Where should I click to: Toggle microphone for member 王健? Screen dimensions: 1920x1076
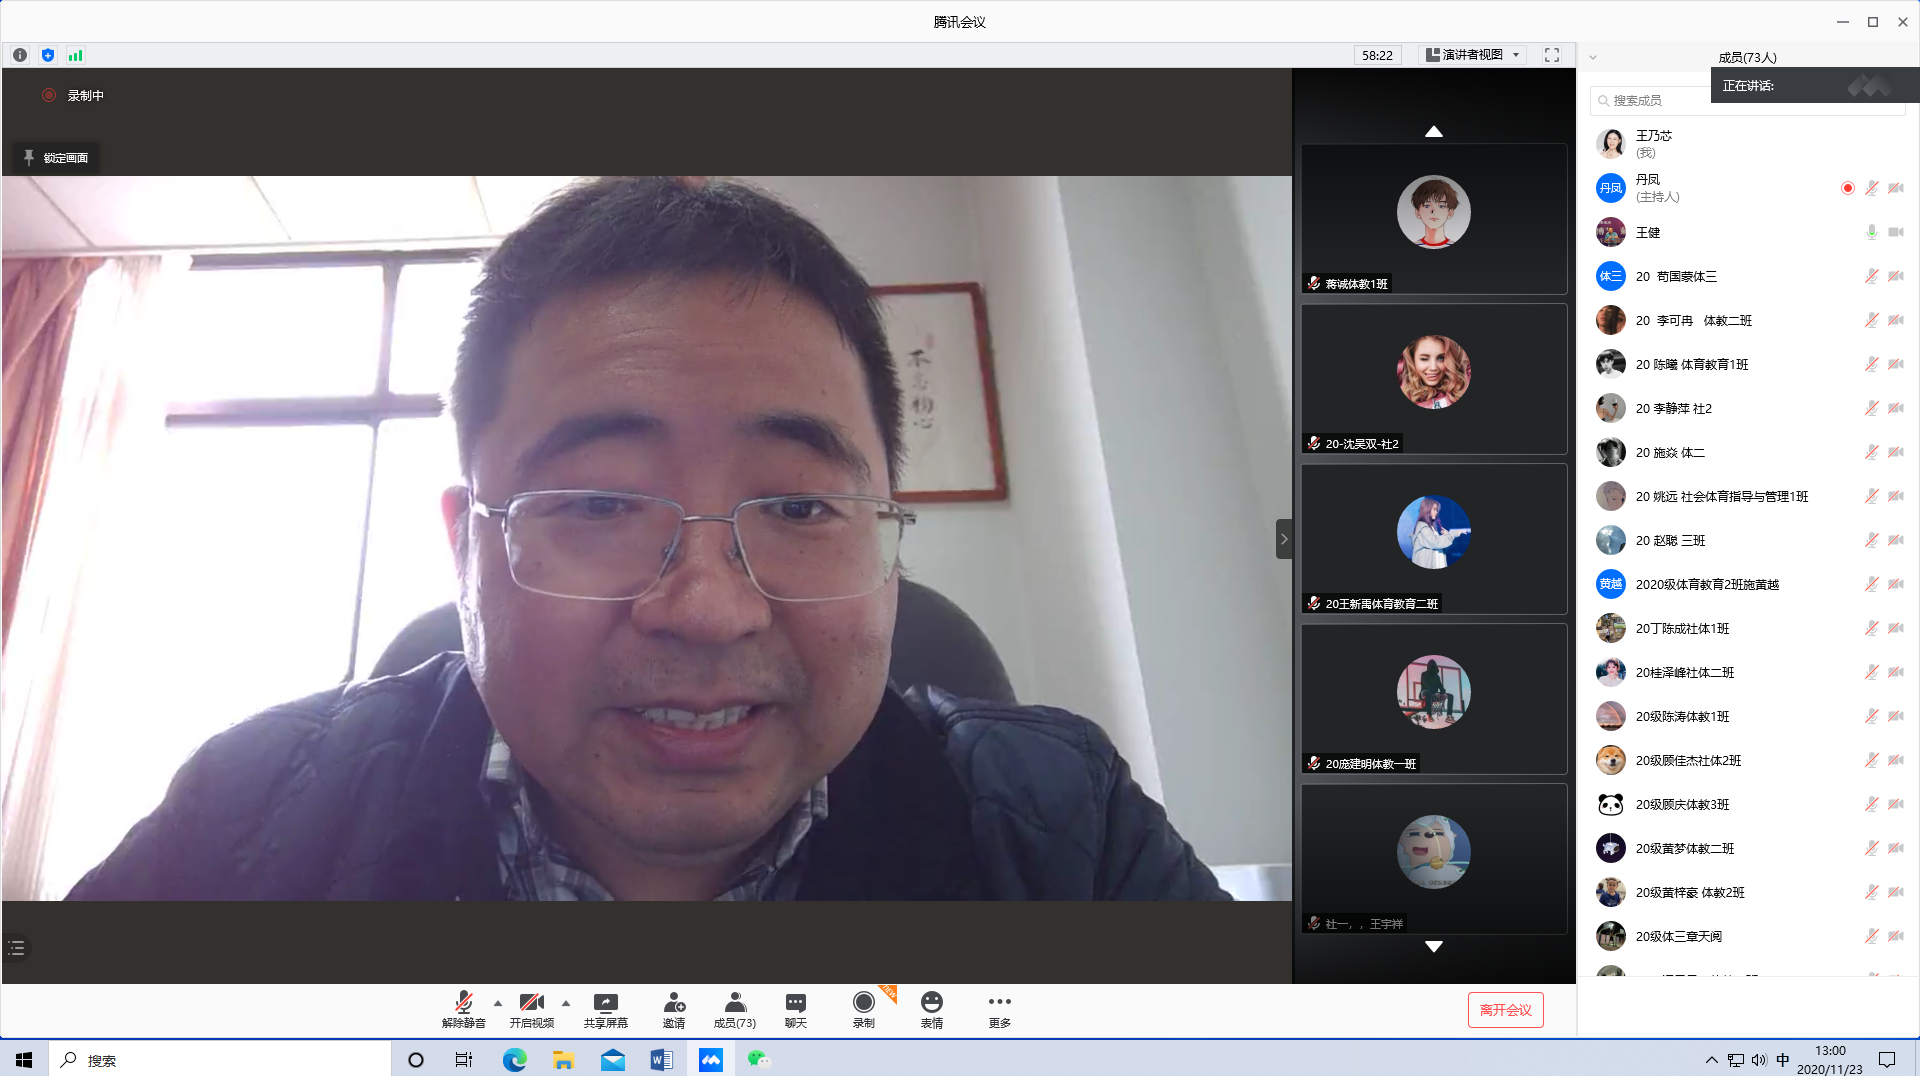1872,232
